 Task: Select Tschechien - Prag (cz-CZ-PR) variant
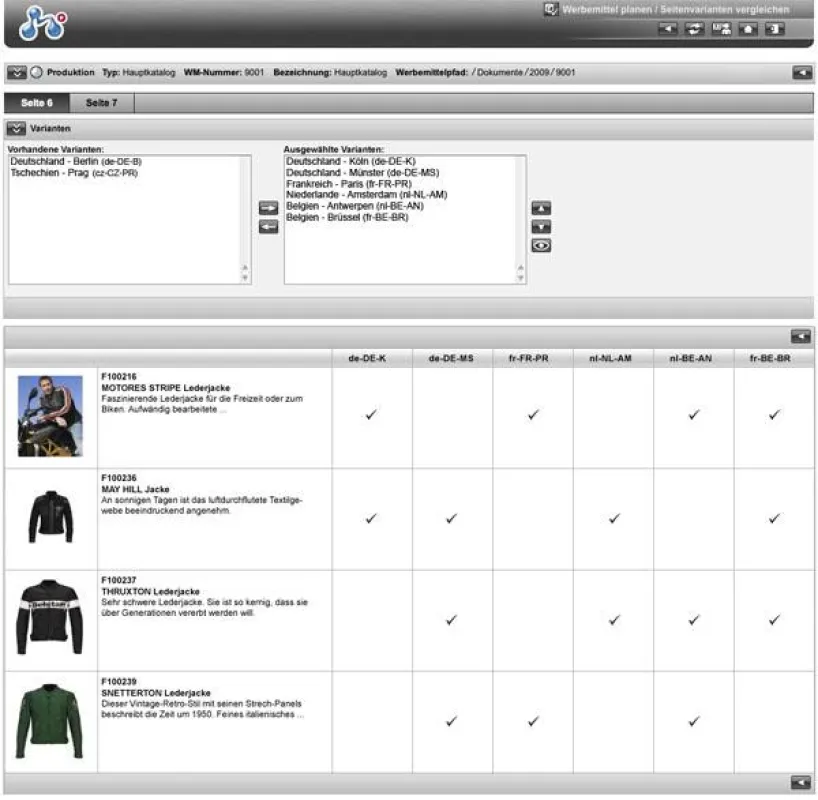point(74,173)
